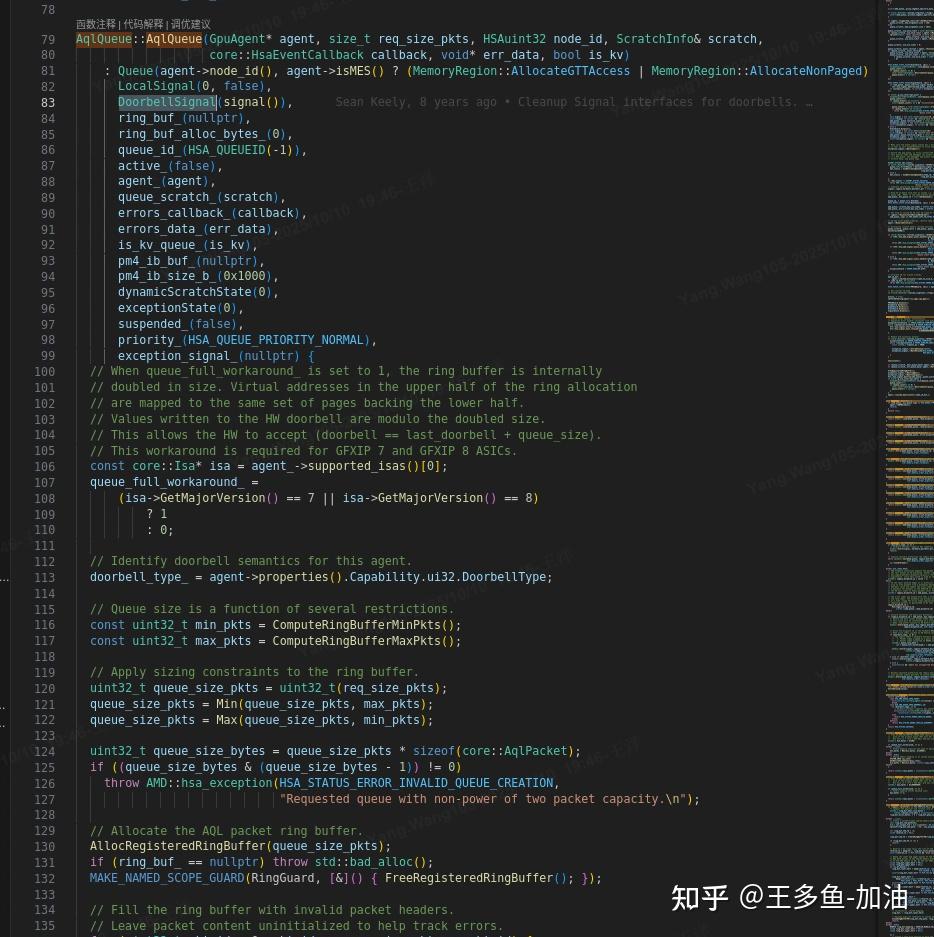Select line number 132 in the gutter

[x=44, y=878]
